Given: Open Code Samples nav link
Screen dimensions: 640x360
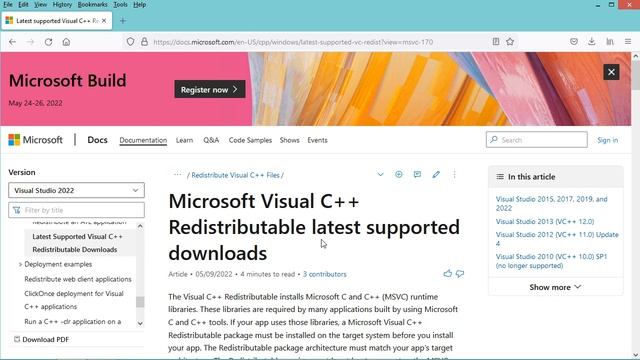Looking at the screenshot, I should coord(250,140).
